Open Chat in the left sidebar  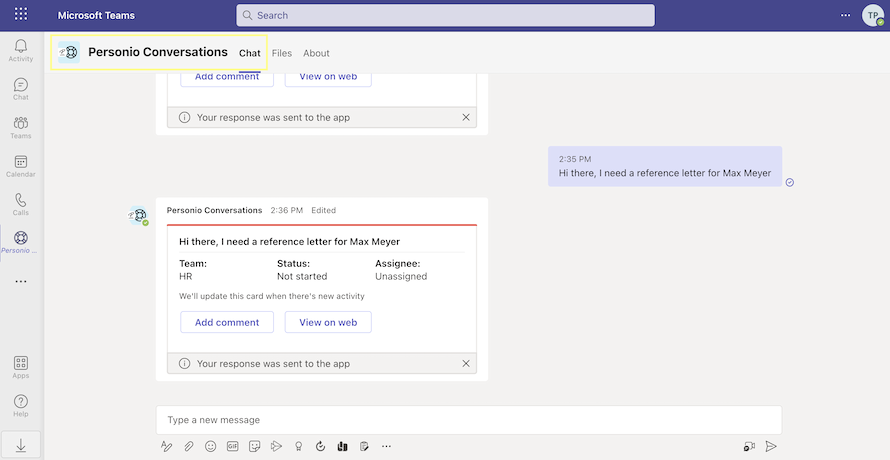(x=21, y=89)
